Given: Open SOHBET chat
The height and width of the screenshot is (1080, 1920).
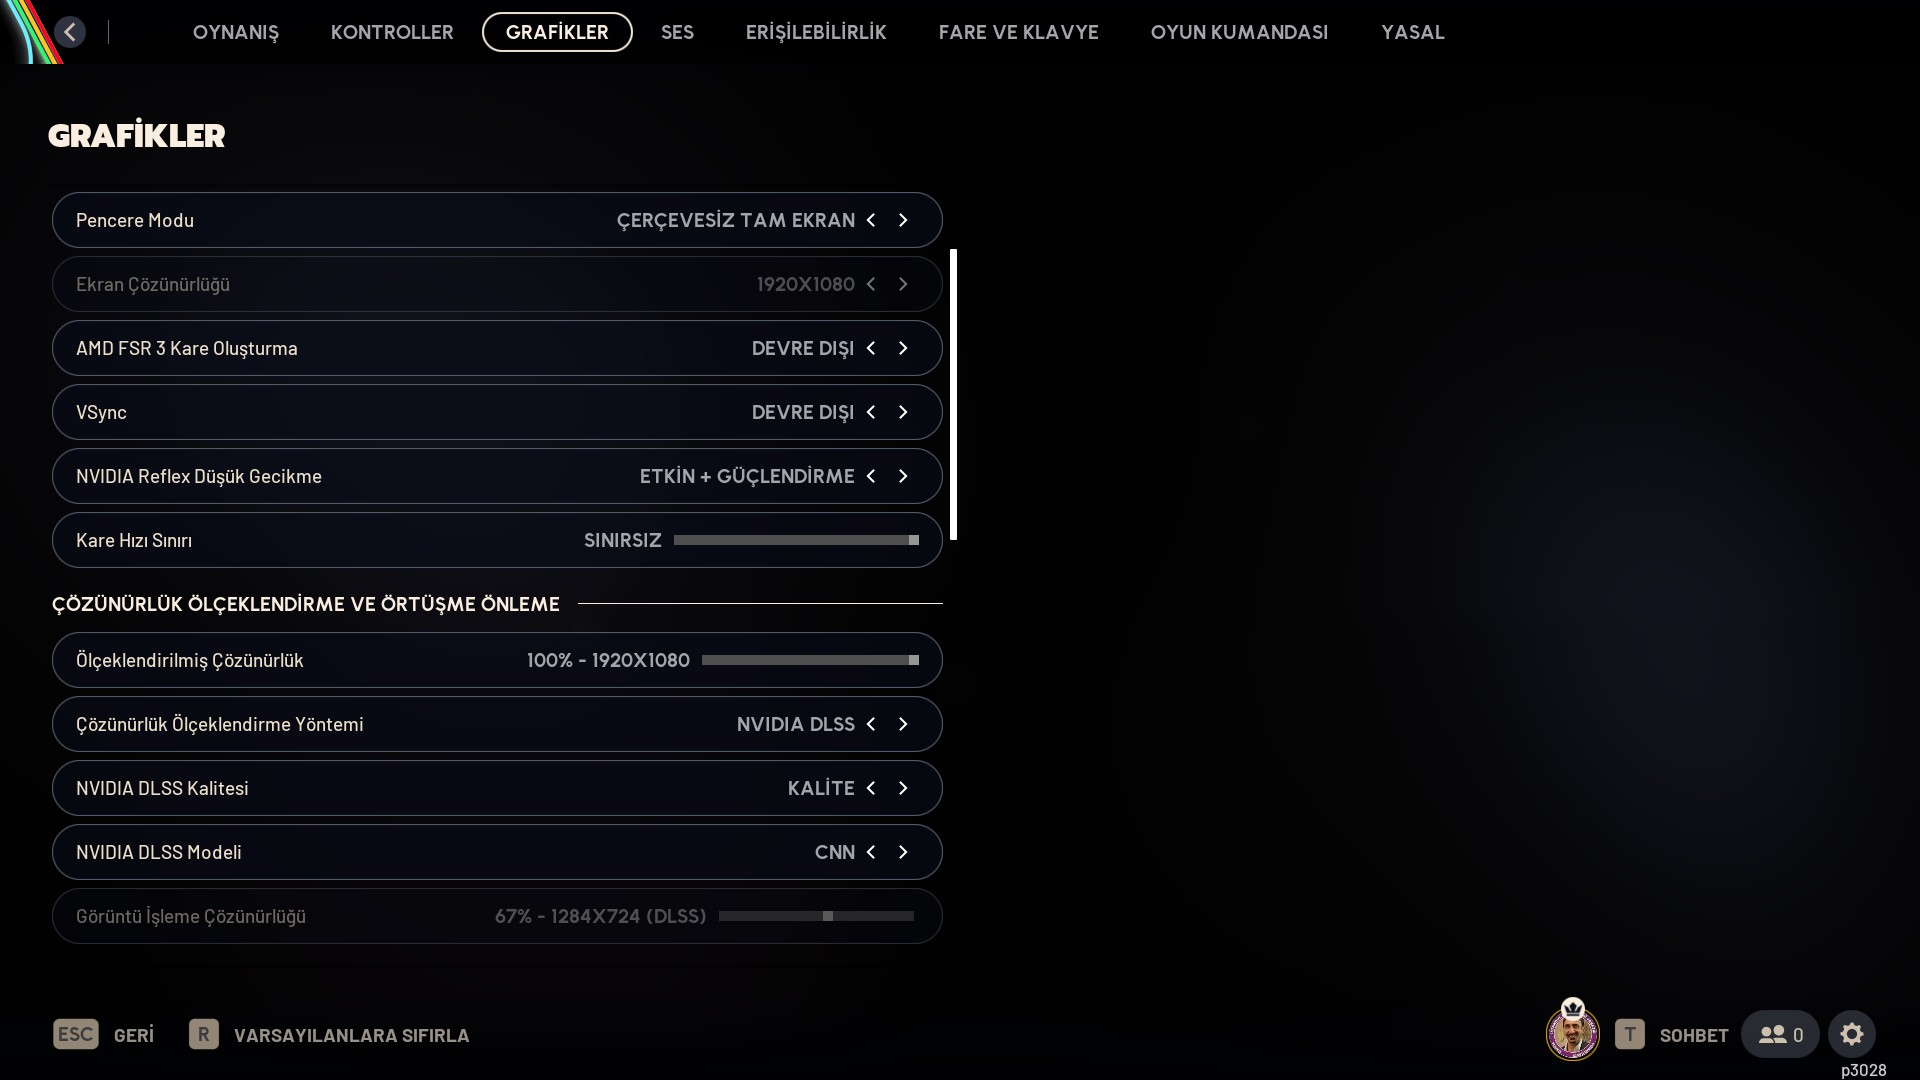Looking at the screenshot, I should pyautogui.click(x=1694, y=1035).
